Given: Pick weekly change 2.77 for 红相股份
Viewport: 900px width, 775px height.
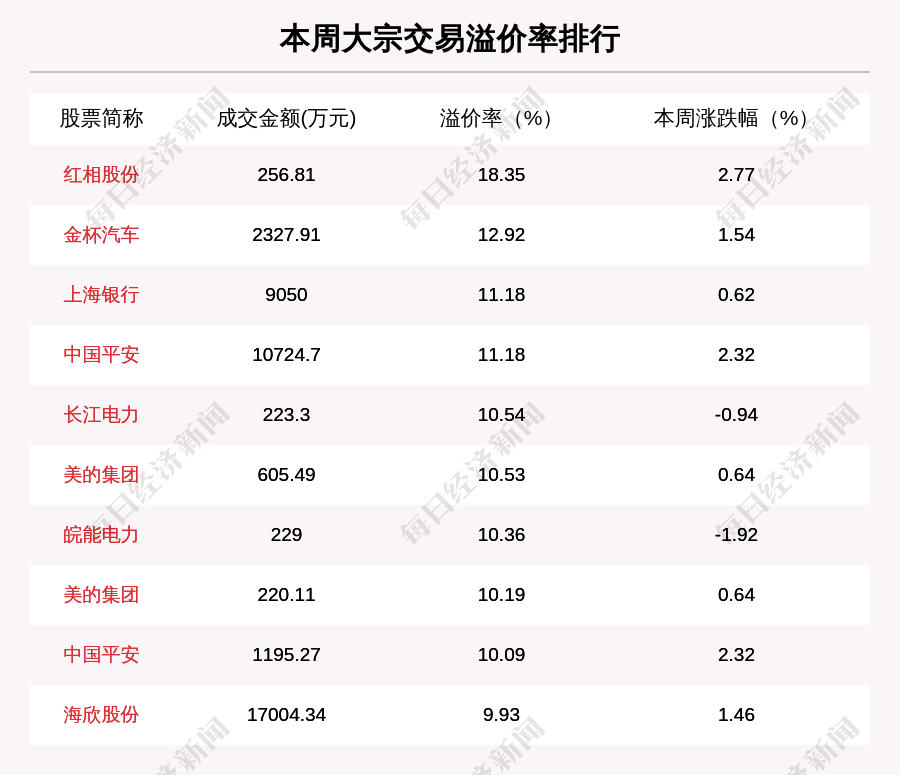Looking at the screenshot, I should pos(736,175).
